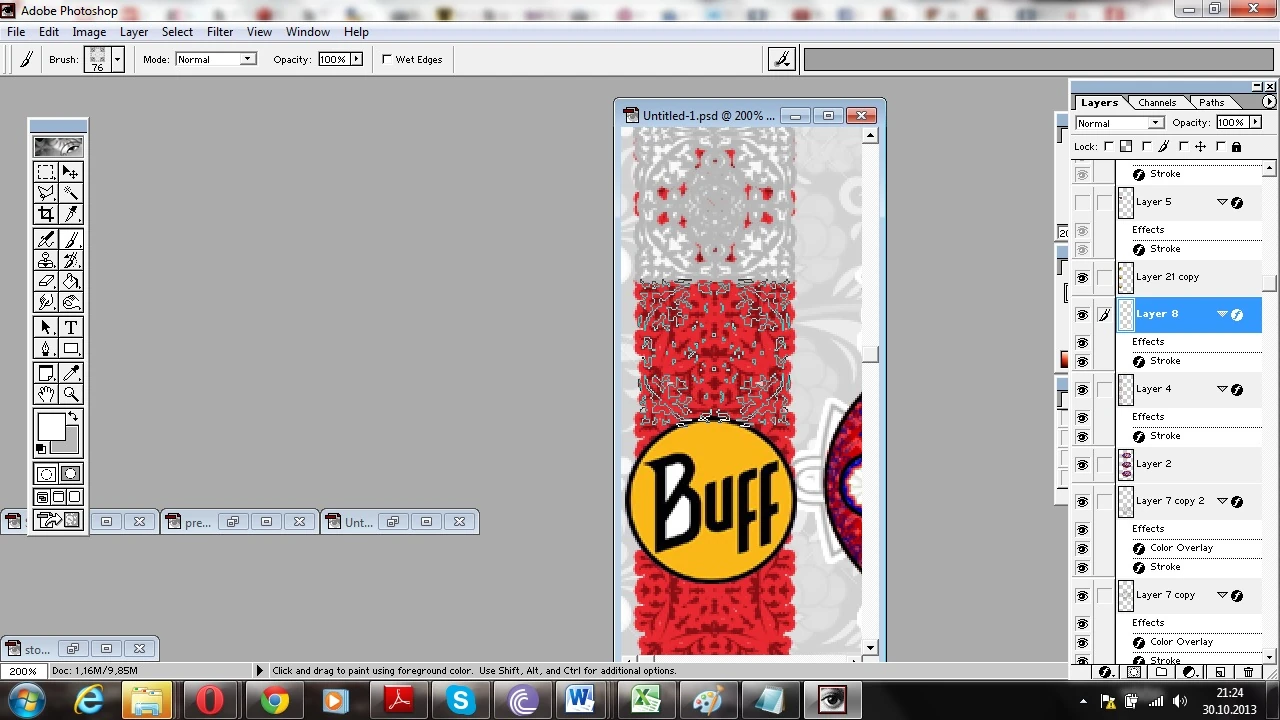Image resolution: width=1280 pixels, height=720 pixels.
Task: Jump to ImageReady from toolbox
Action: 58,520
